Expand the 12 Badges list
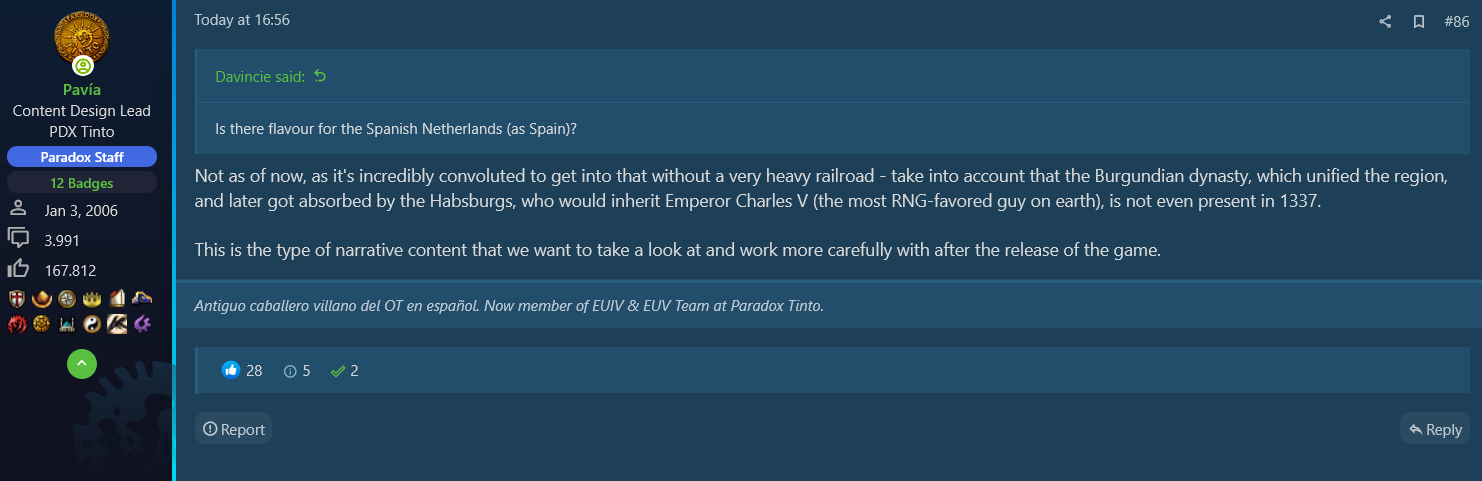Image resolution: width=1482 pixels, height=481 pixels. (x=82, y=183)
